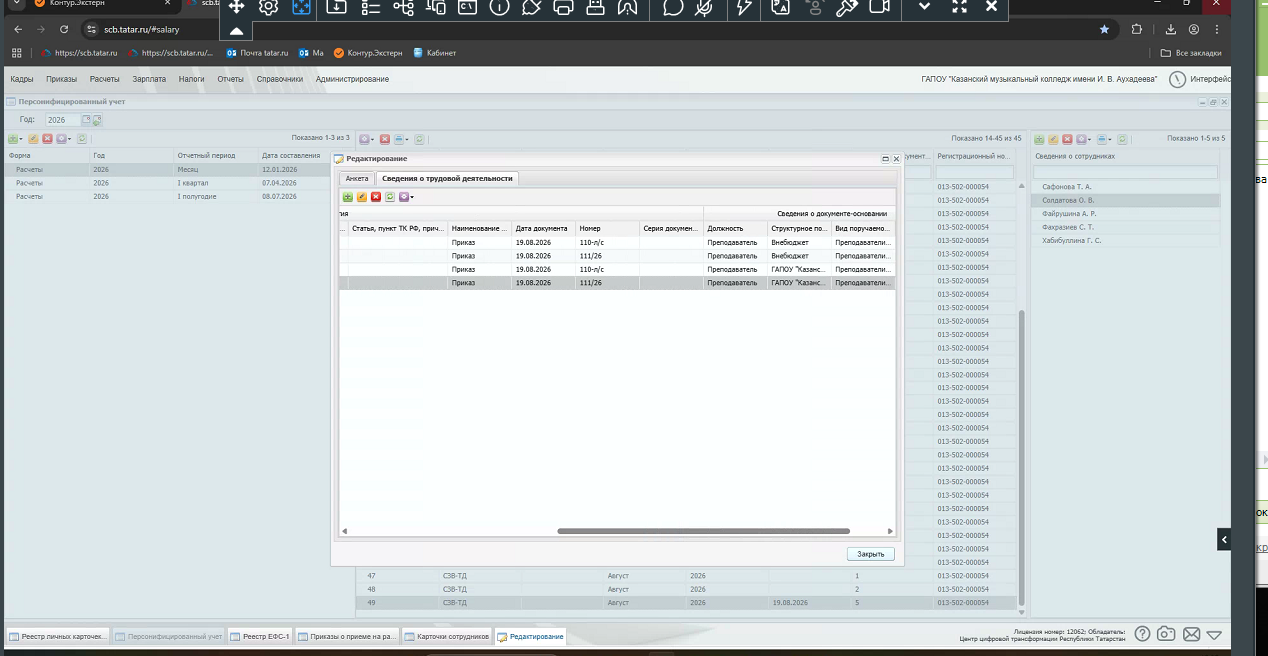The image size is (1268, 656).
Task: Open the purple gear dropdown in left reports panel
Action: pos(63,139)
